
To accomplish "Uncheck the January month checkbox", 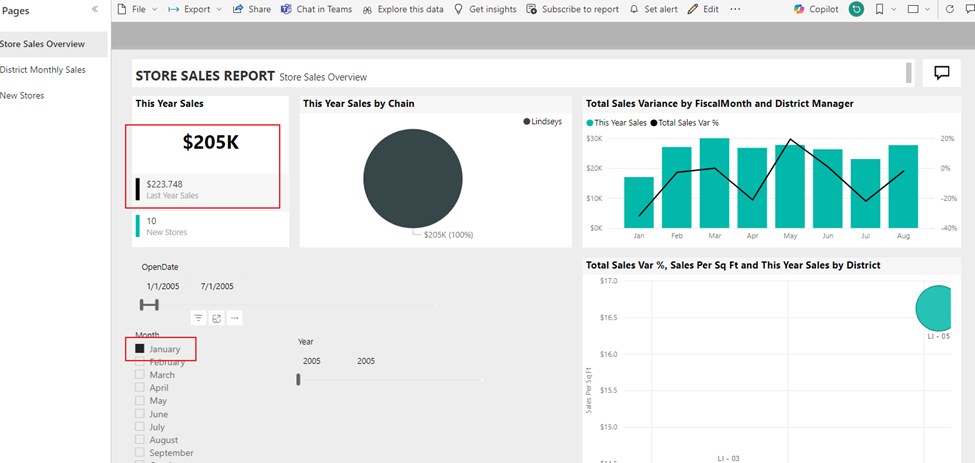I will [x=140, y=349].
